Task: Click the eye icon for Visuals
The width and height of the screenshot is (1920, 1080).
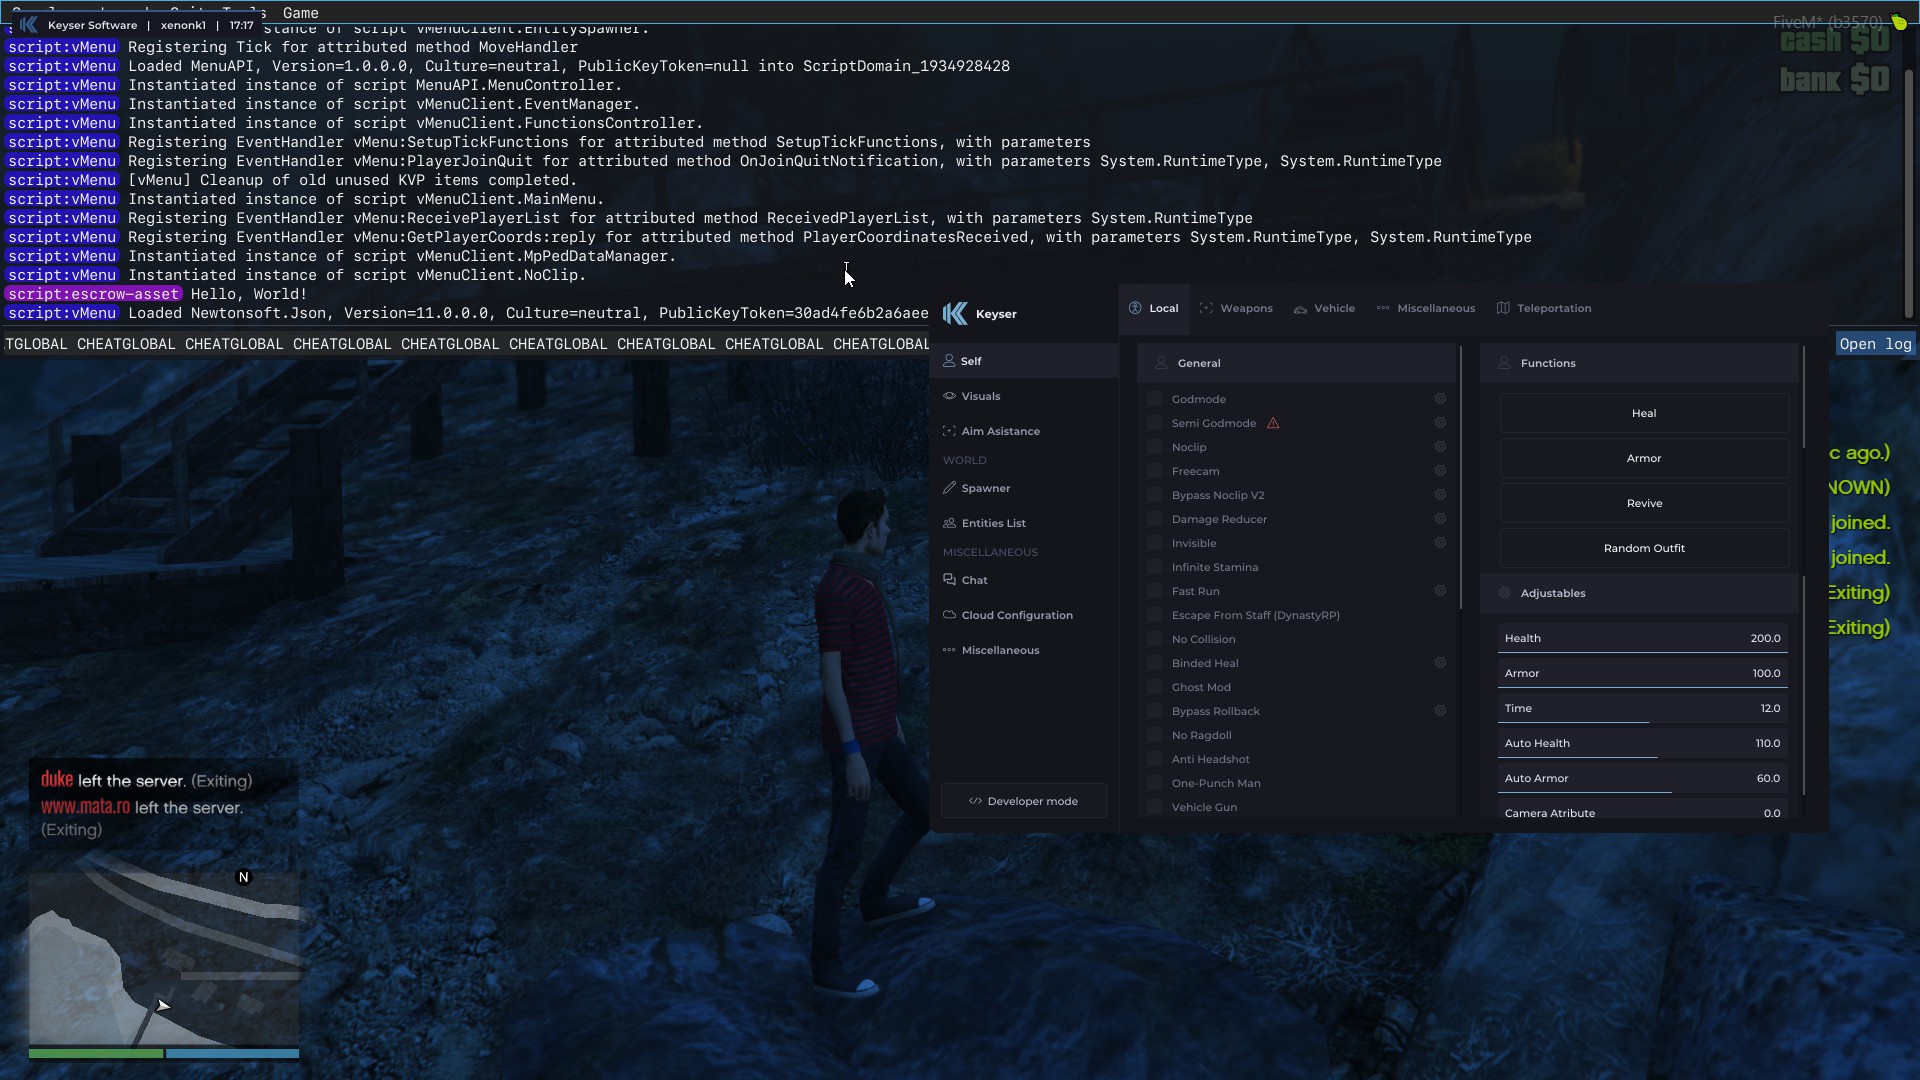Action: [x=949, y=396]
